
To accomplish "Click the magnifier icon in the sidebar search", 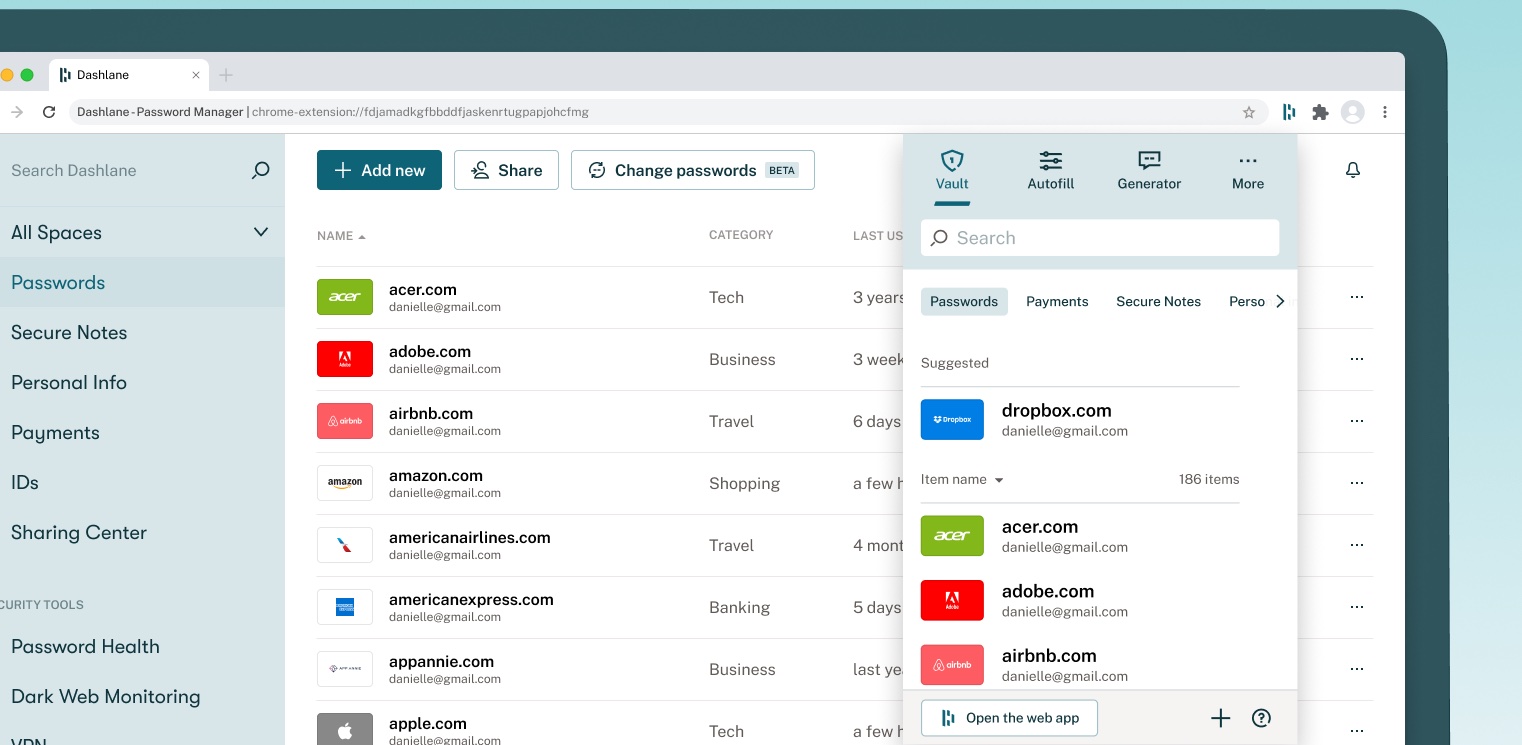I will tap(260, 170).
